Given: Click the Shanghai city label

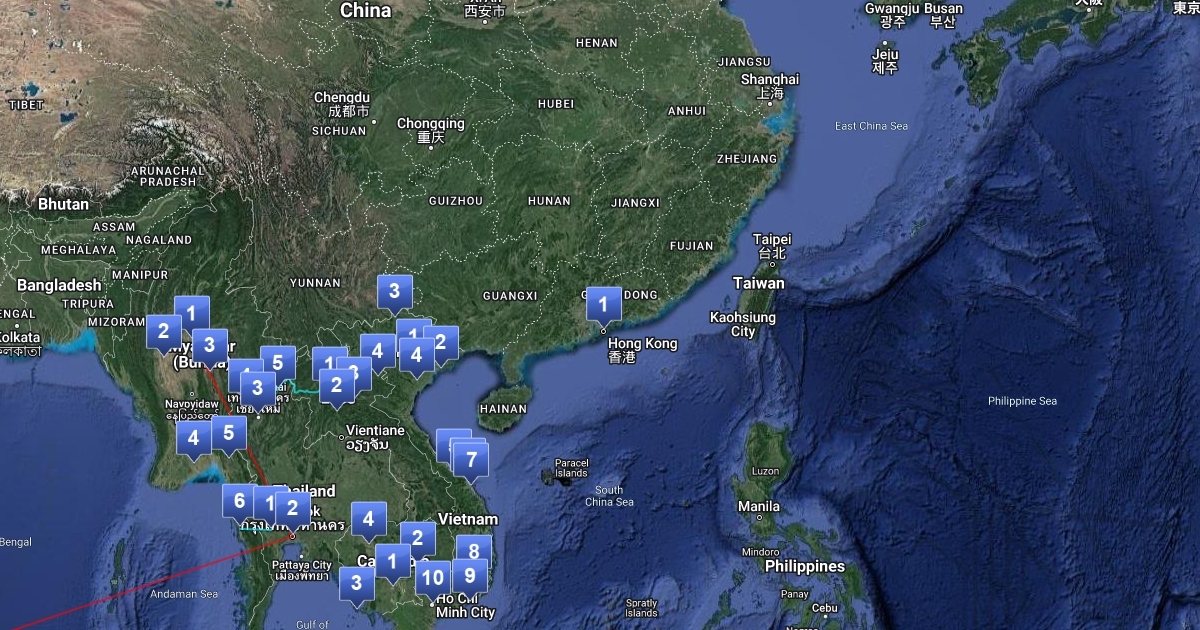Looking at the screenshot, I should click(x=770, y=79).
